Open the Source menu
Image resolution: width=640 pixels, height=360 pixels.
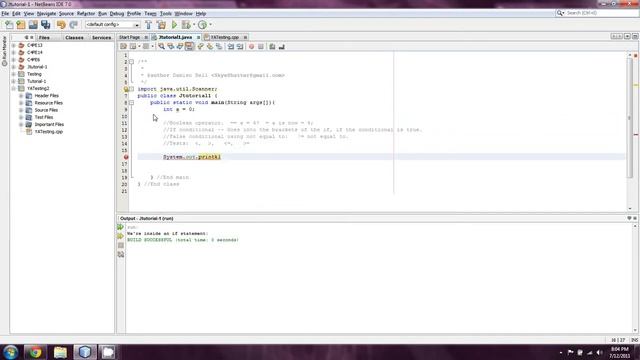(66, 13)
